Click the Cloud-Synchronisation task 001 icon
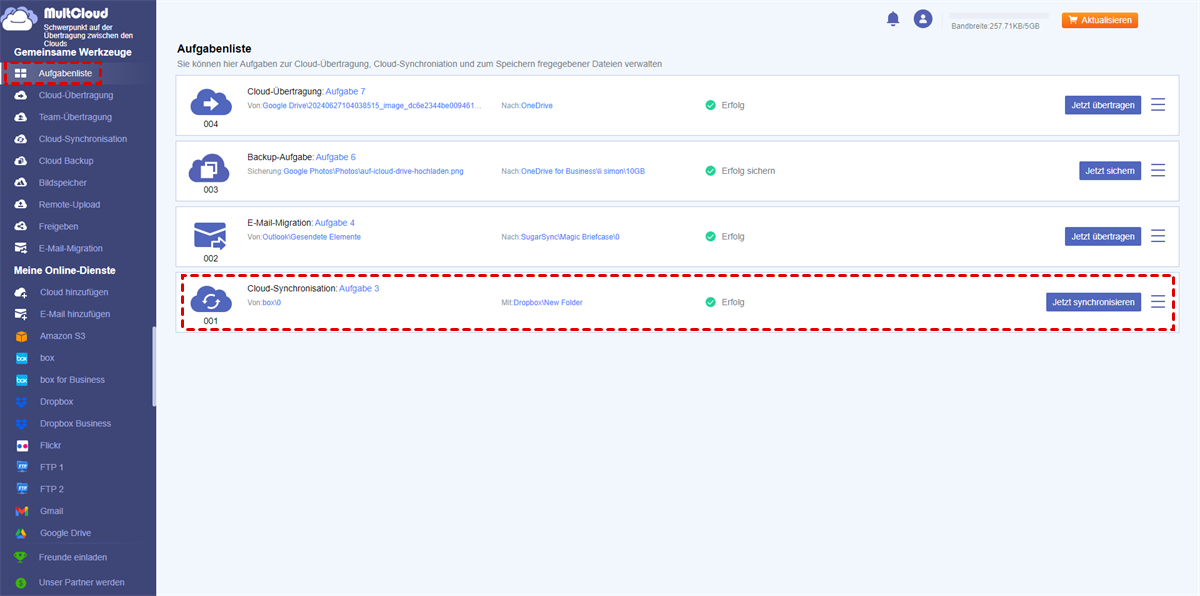Image resolution: width=1200 pixels, height=596 pixels. coord(210,299)
